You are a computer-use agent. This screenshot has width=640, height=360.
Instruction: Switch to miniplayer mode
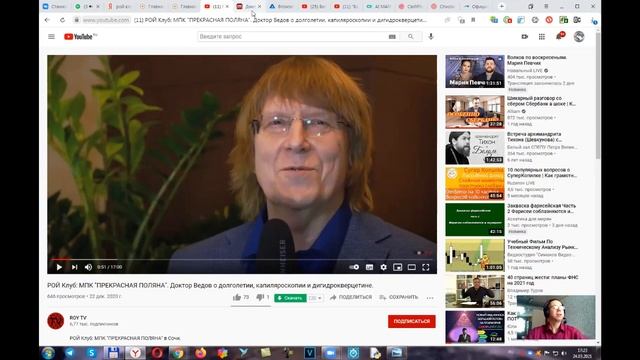click(398, 267)
